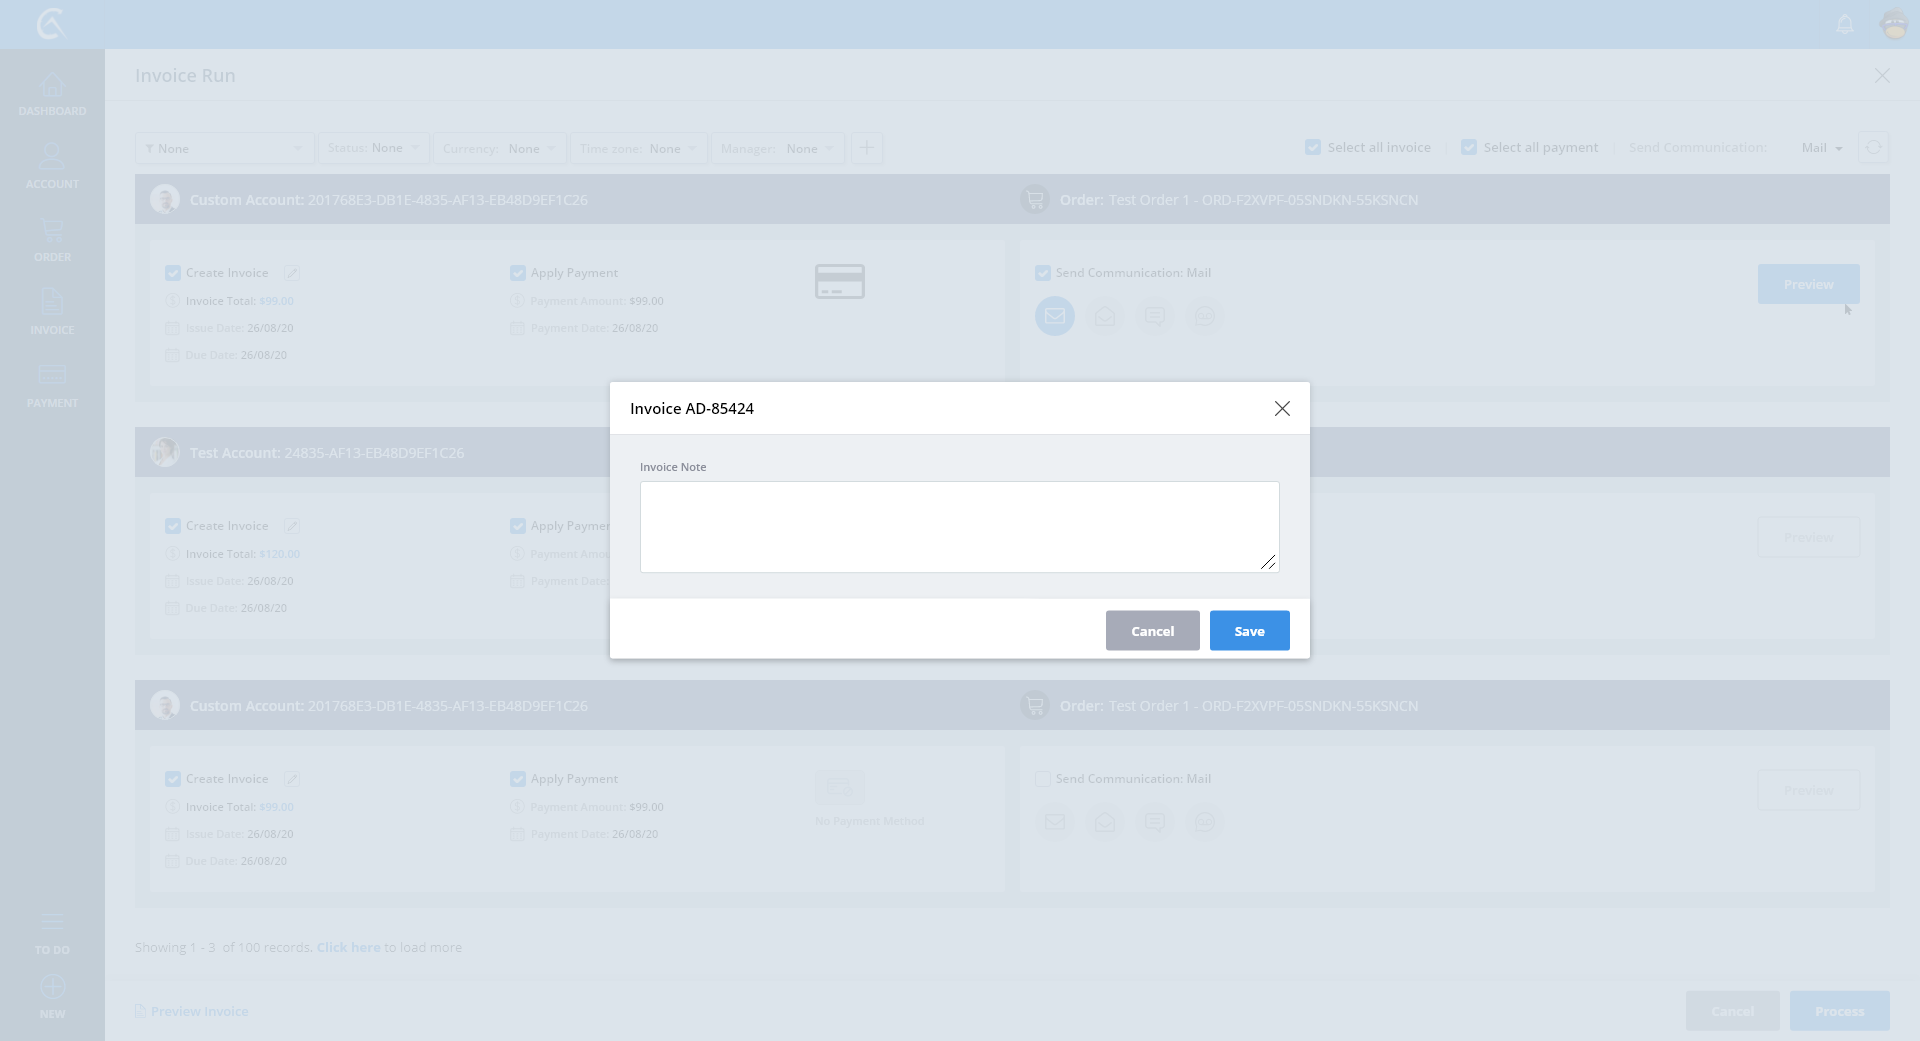Open the Send Communication Mail dropdown
Viewport: 1920px width, 1041px height.
[x=1822, y=148]
